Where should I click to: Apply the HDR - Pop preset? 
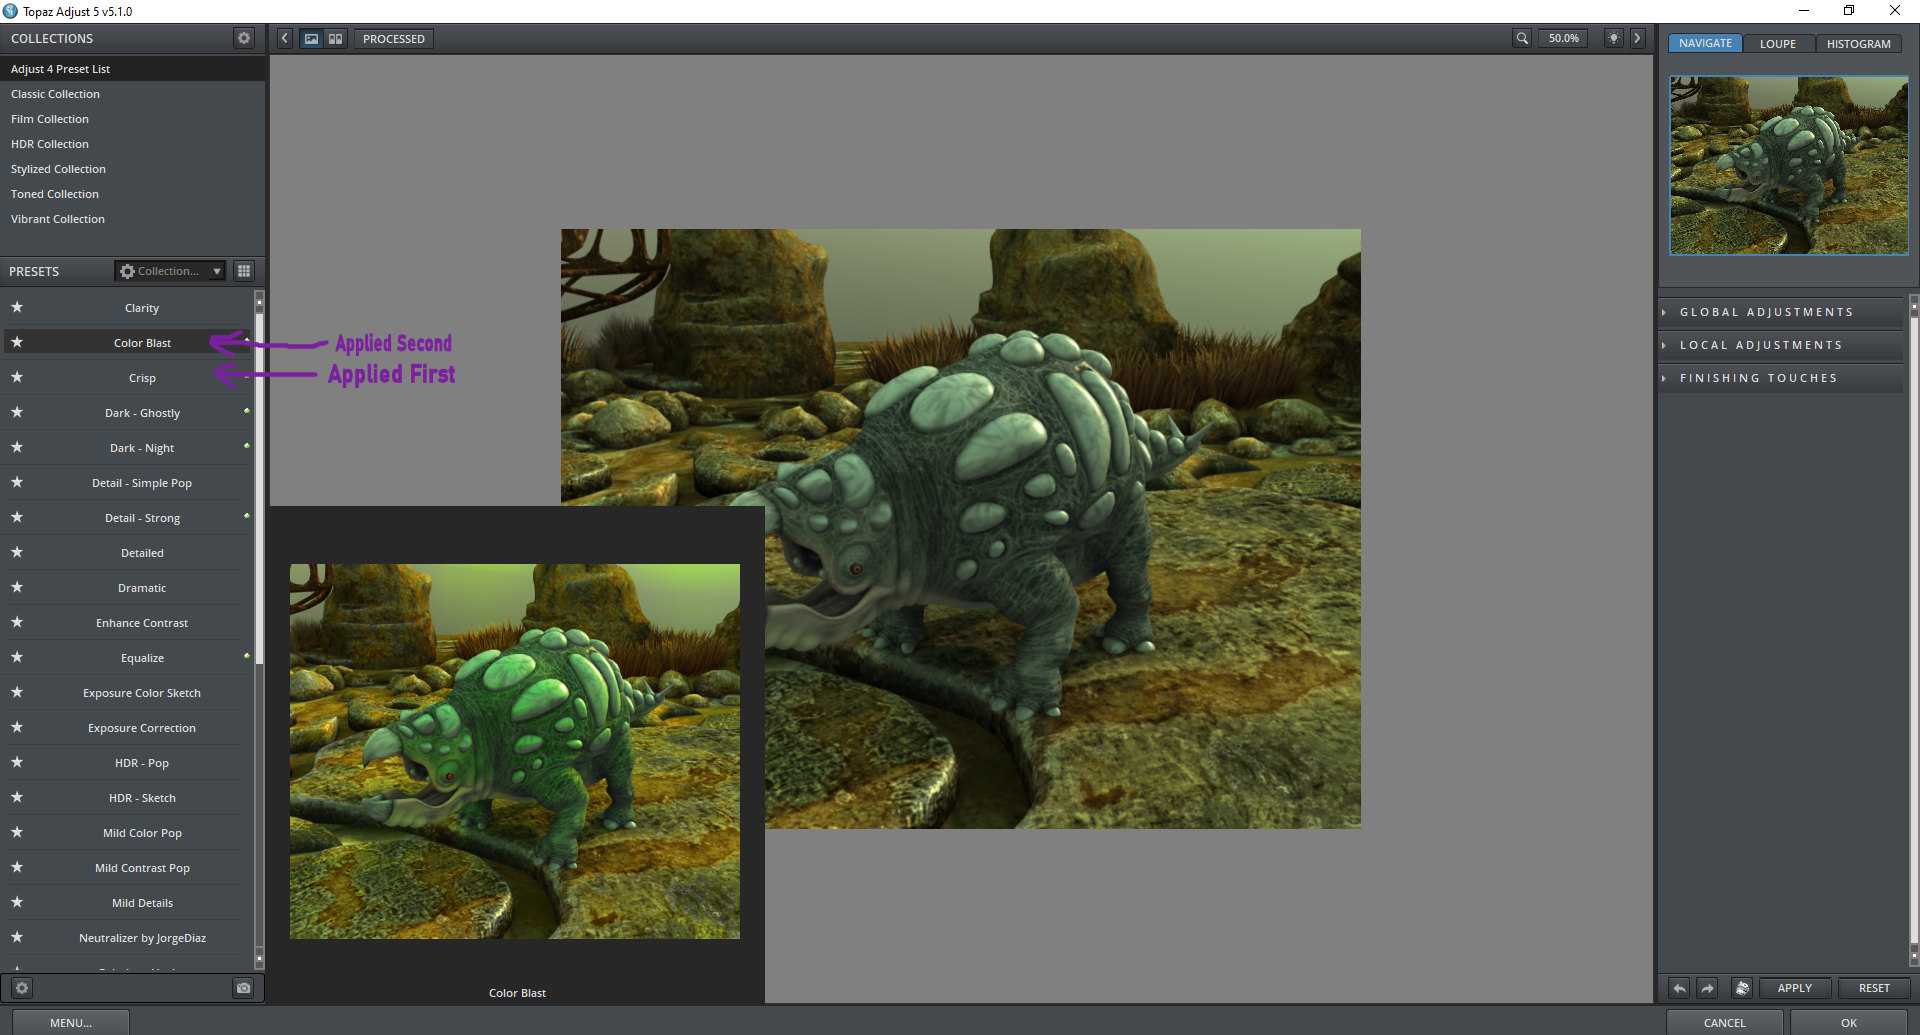point(142,763)
